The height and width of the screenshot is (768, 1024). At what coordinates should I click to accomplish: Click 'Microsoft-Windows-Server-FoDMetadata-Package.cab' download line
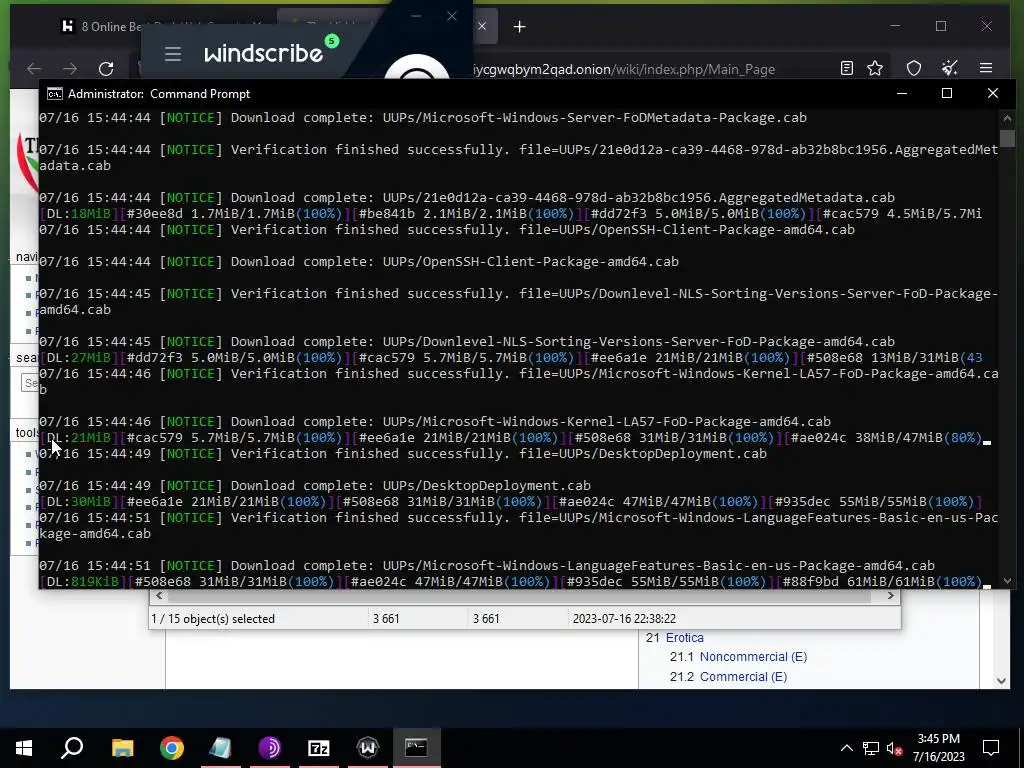point(423,118)
